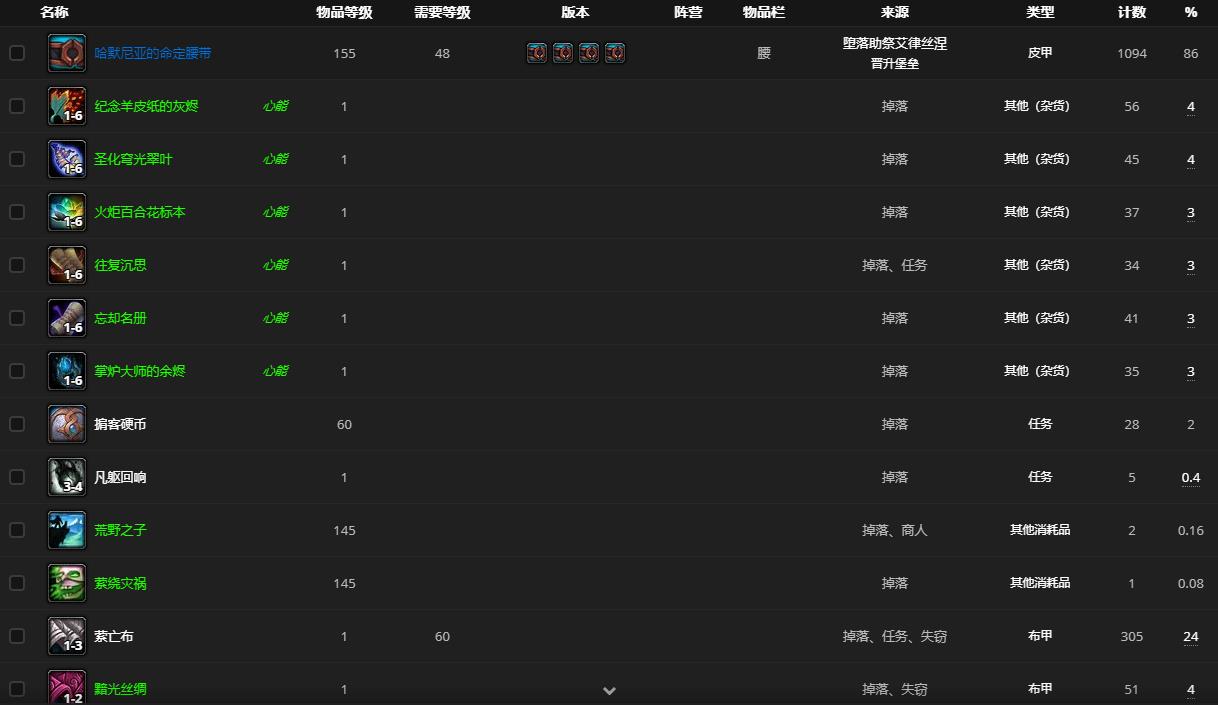Click the 其他消耗品 type in 荒野之子 row
Screen dimensions: 1218x705
[1040, 530]
